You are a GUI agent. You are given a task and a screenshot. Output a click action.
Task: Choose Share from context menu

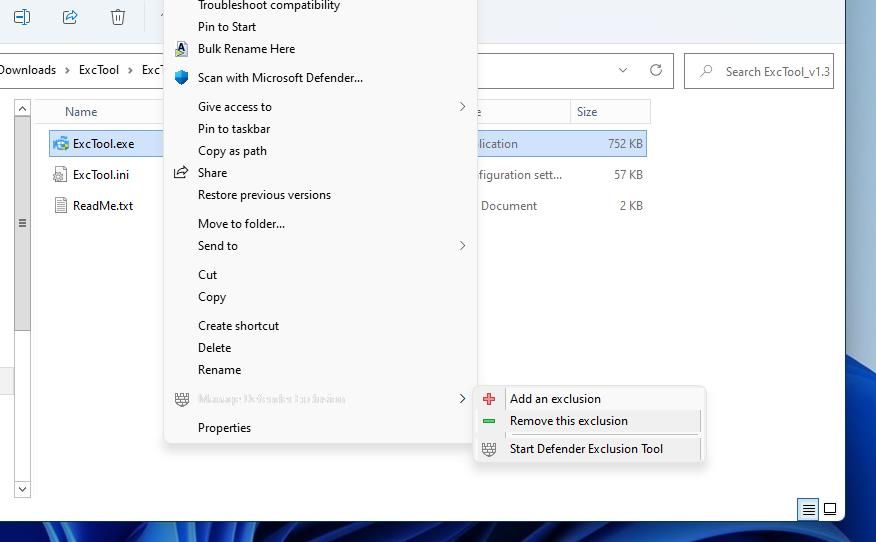[x=212, y=173]
